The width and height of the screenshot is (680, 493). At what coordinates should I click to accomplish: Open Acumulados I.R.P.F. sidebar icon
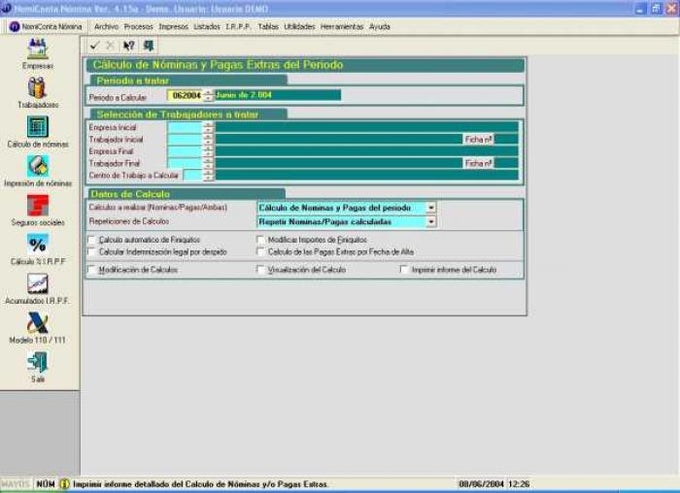38,284
